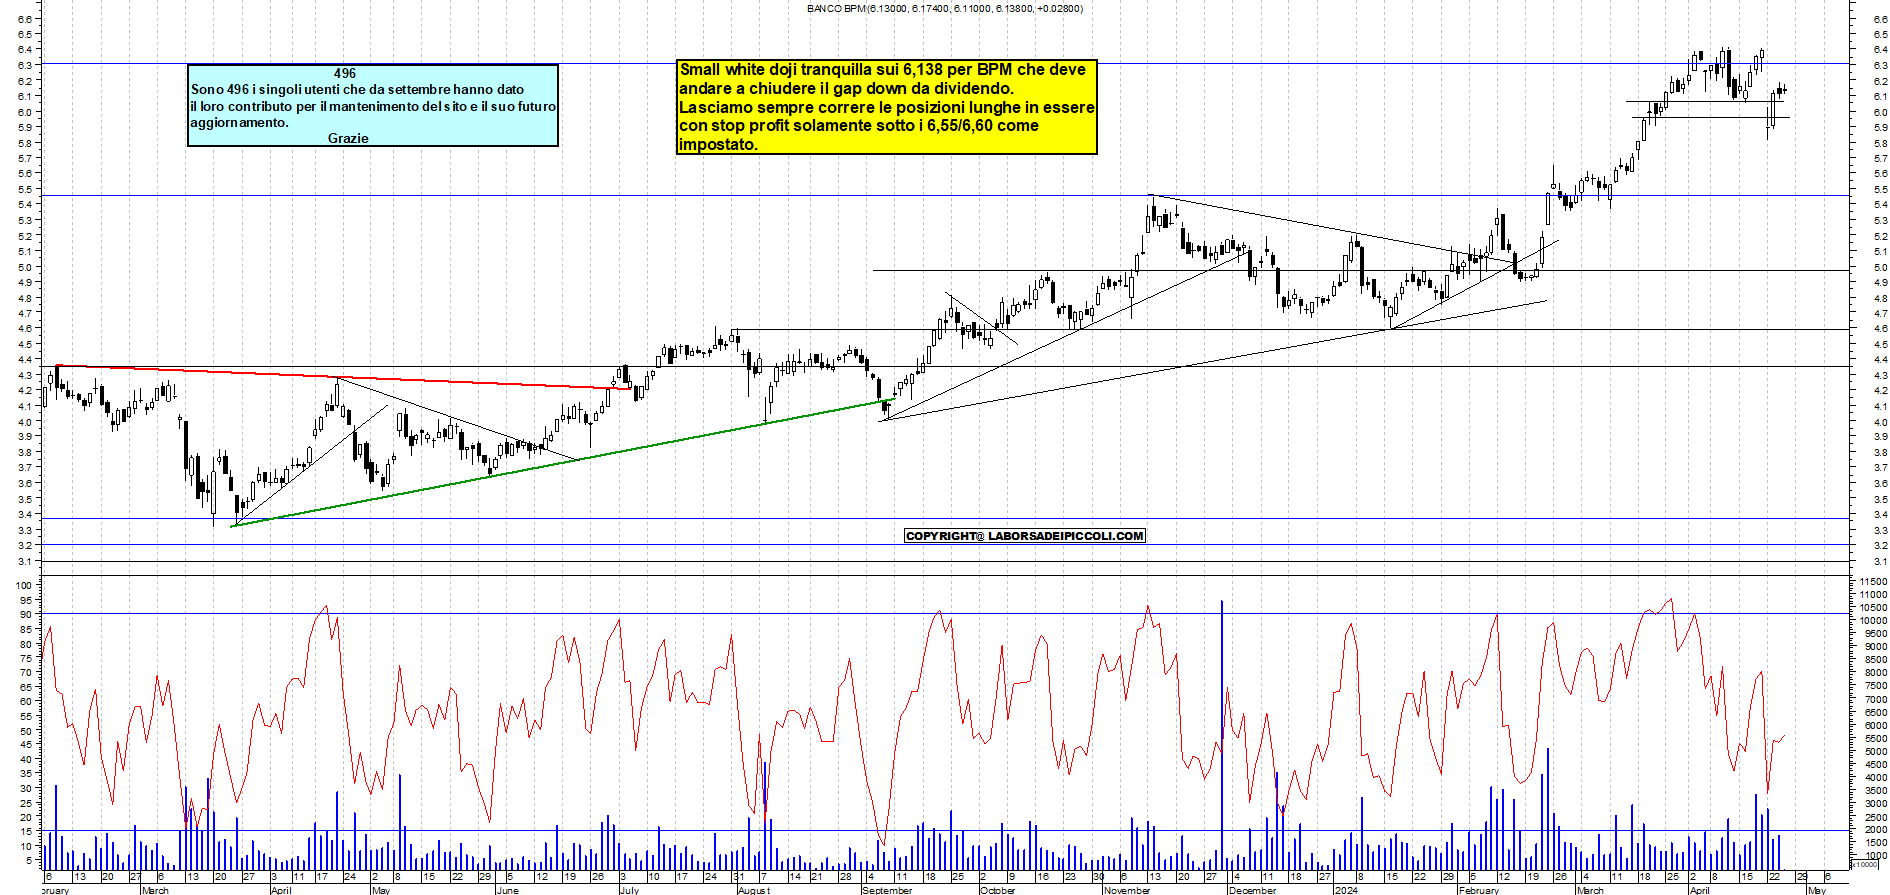Click the 'November' month label on time axis
This screenshot has height=895, width=1890.
tap(1127, 890)
